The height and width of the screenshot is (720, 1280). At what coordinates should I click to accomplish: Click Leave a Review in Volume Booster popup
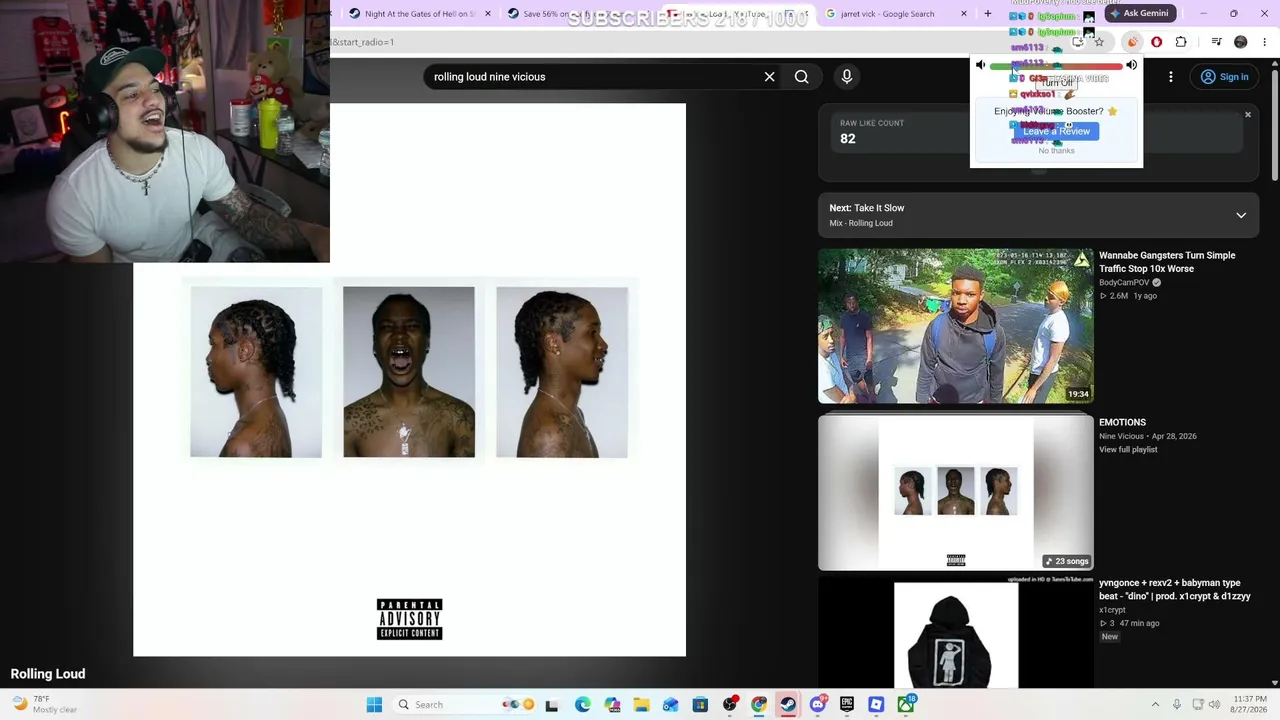1056,131
